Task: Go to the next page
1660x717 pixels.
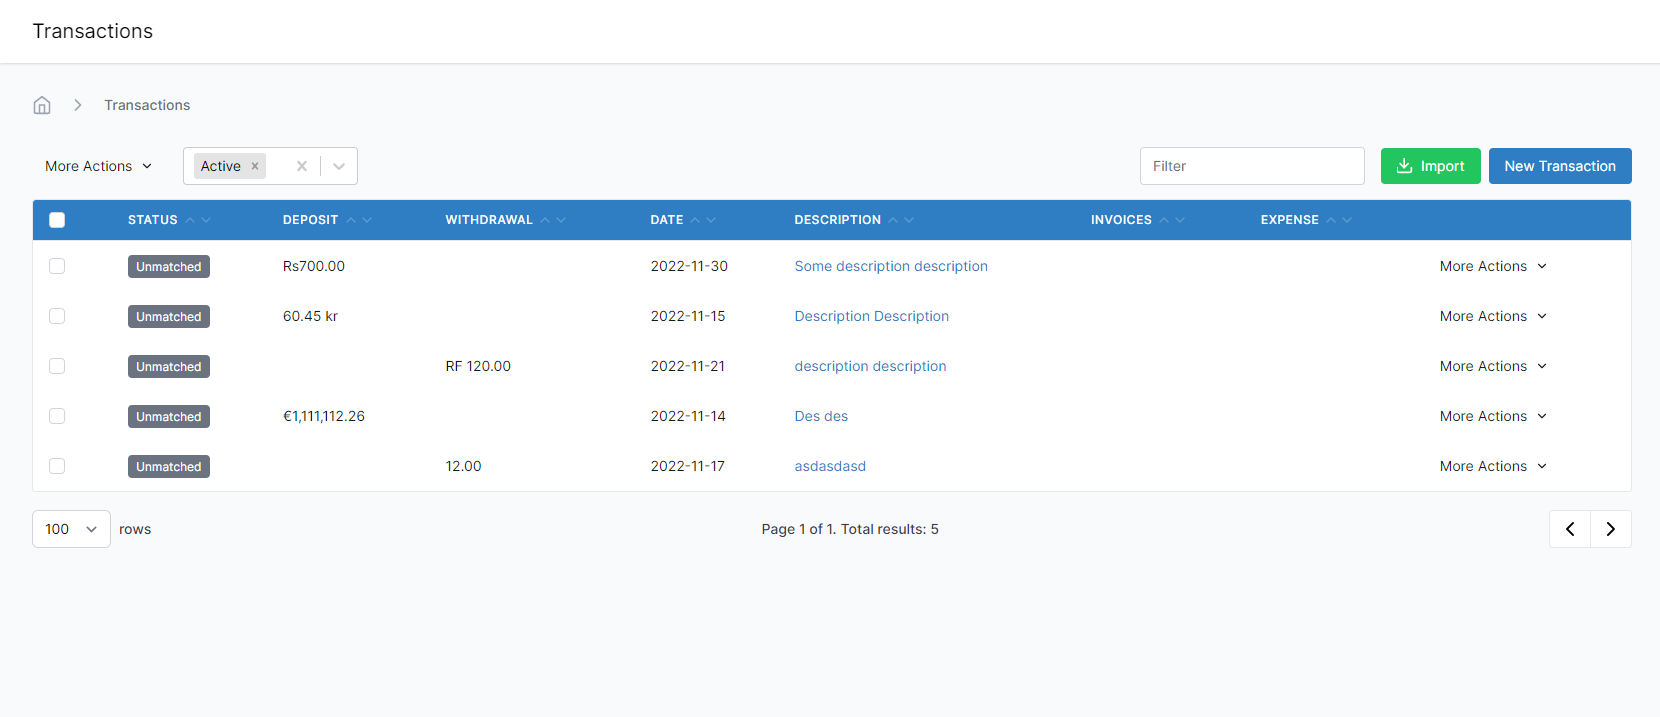Action: (1611, 529)
